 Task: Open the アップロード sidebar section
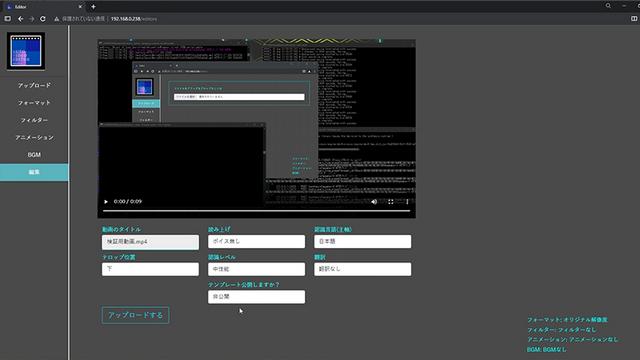click(x=34, y=85)
